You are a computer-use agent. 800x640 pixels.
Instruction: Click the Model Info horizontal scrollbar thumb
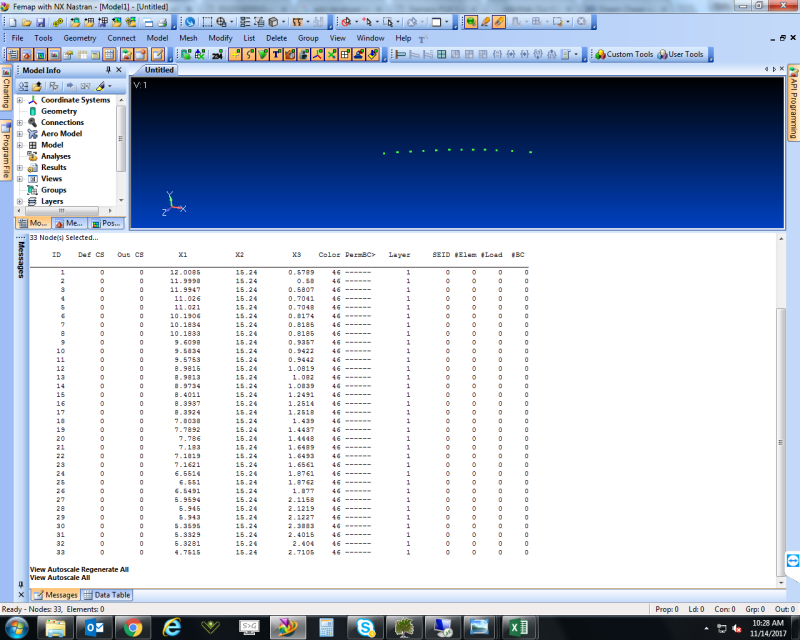62,210
